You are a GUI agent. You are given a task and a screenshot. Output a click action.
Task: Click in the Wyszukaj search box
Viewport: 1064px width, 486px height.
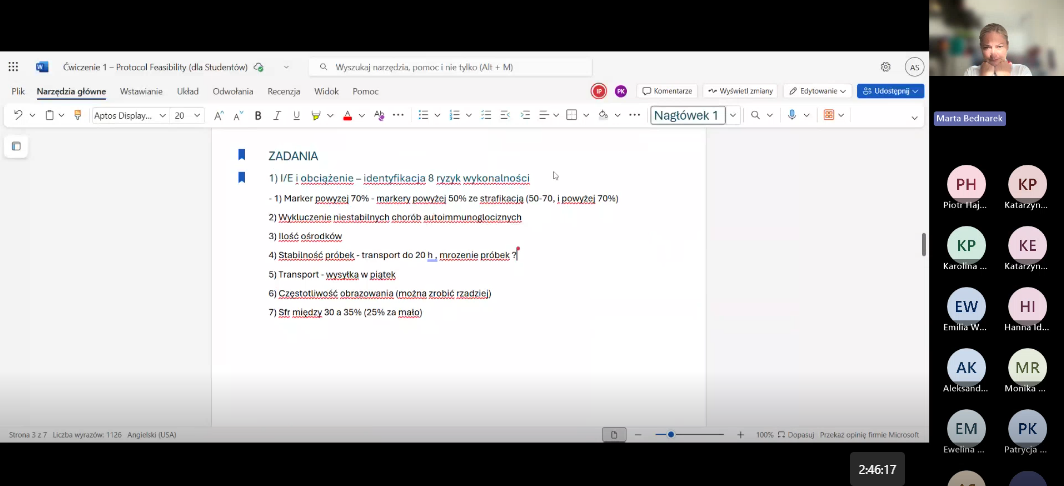450,67
